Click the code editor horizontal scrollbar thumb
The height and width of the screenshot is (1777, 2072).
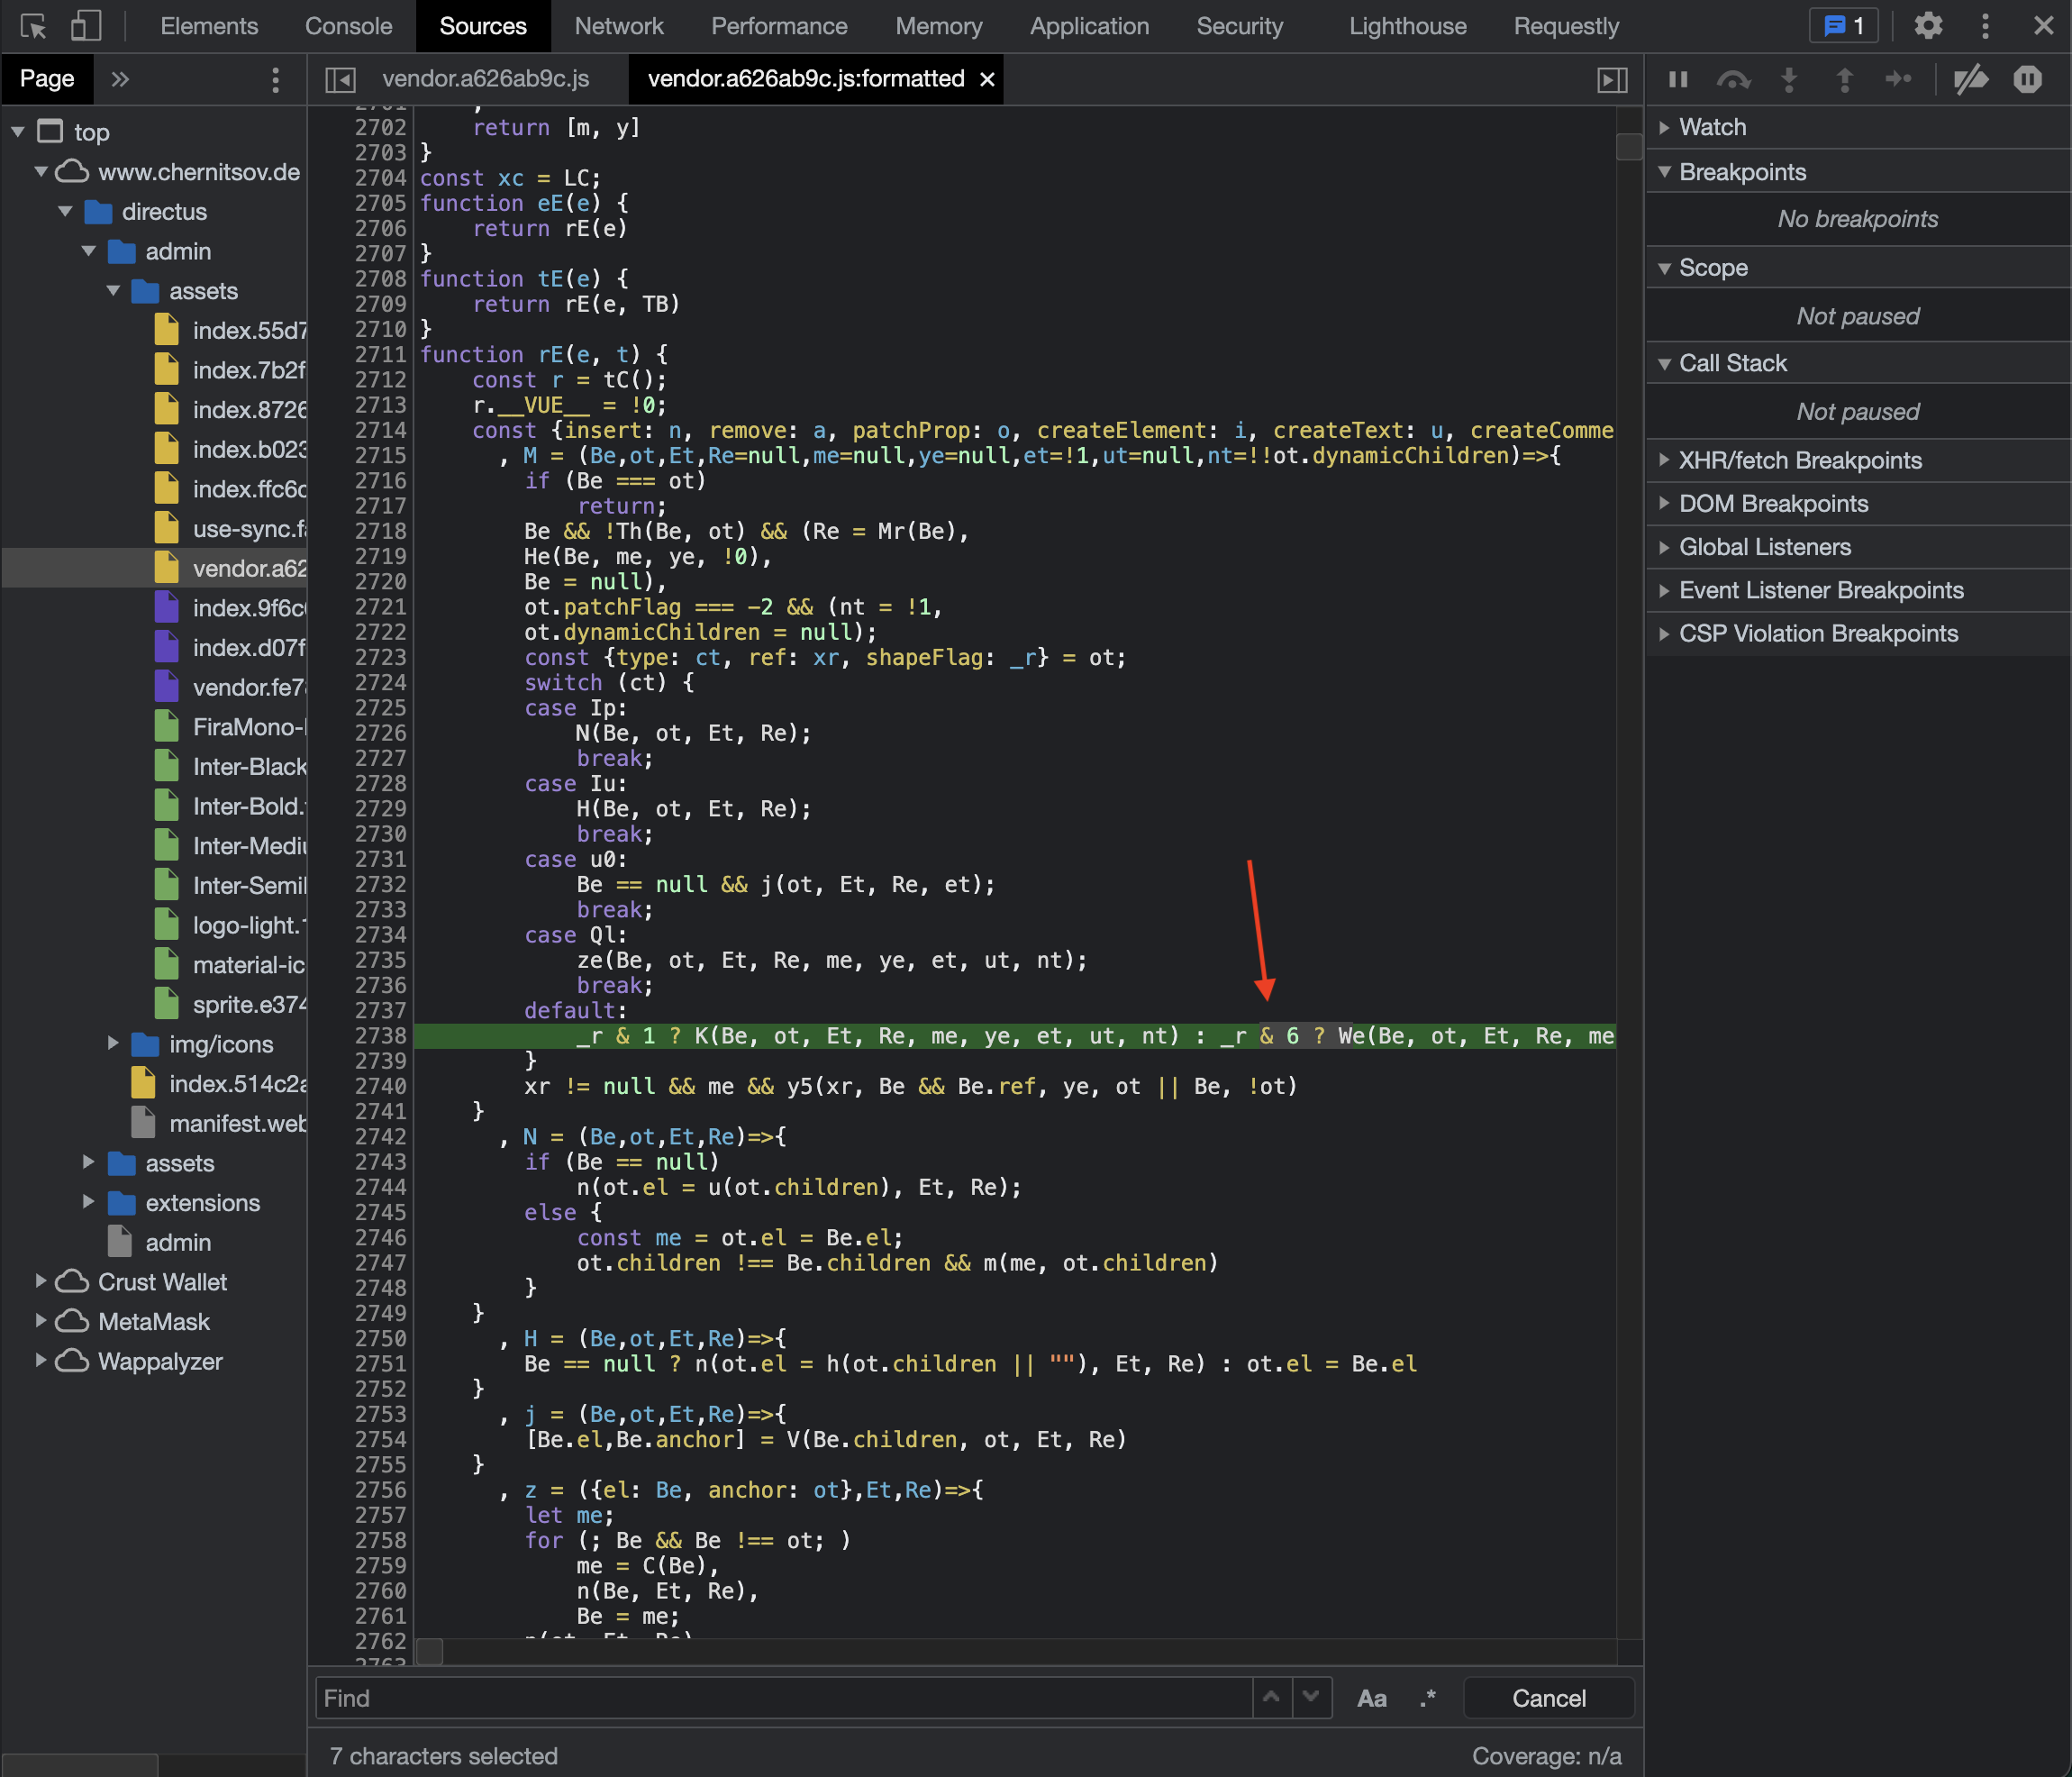tap(430, 1651)
